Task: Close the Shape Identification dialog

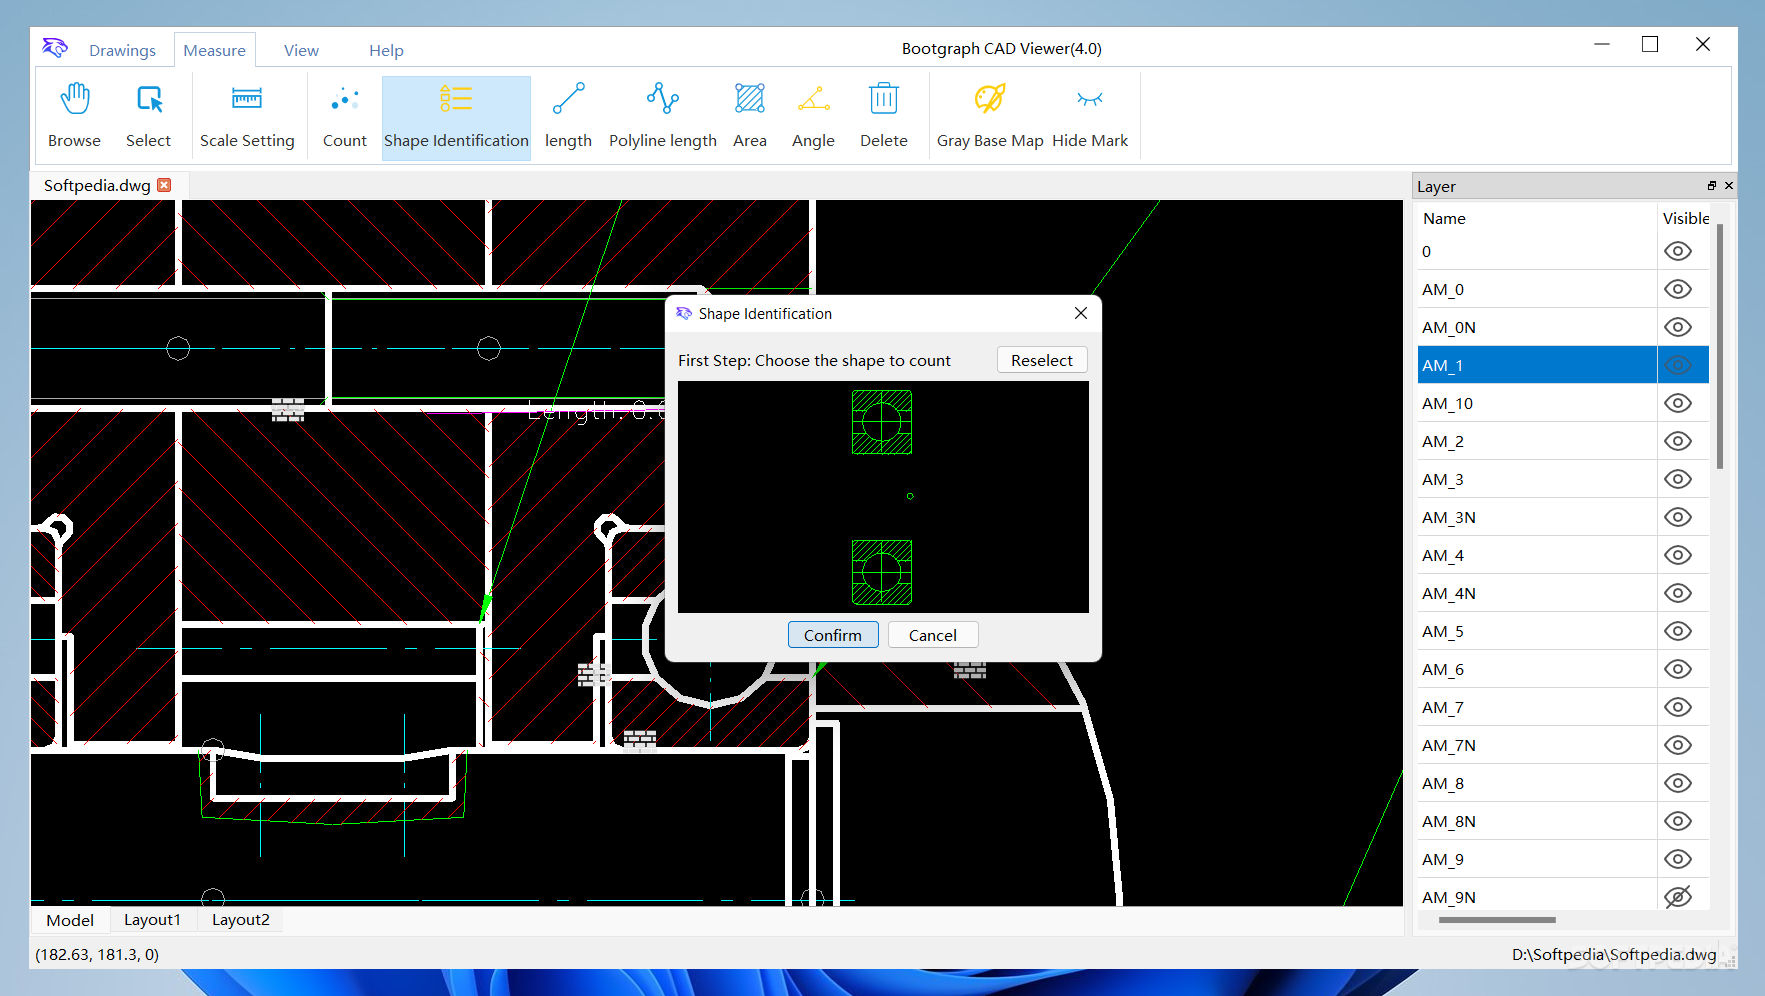Action: click(x=1081, y=313)
